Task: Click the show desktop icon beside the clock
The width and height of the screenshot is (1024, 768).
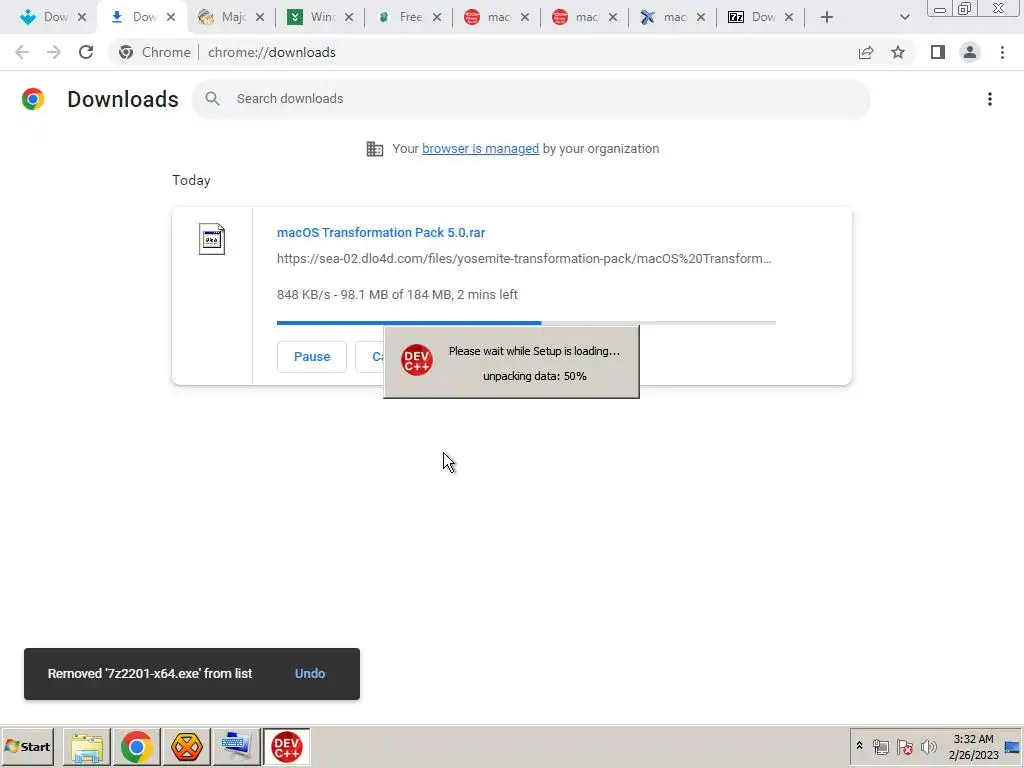Action: tap(1012, 747)
